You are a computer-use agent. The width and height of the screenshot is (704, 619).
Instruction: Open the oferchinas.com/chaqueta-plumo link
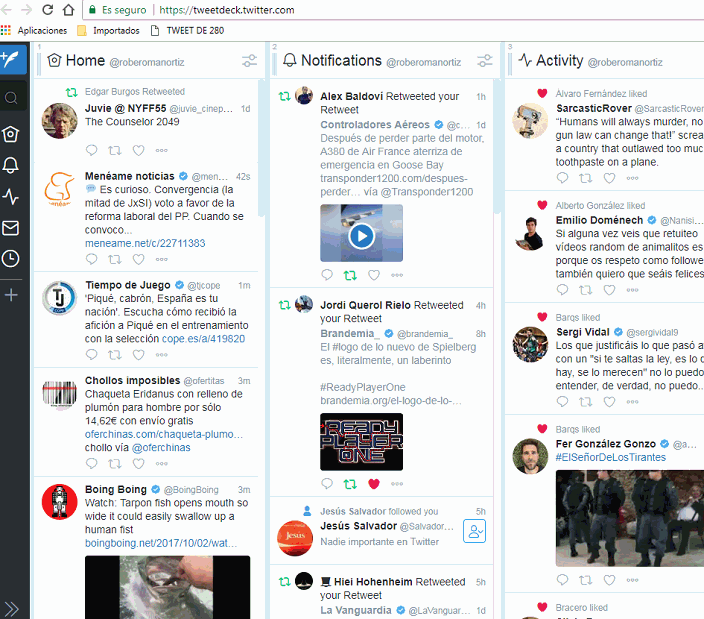(164, 435)
